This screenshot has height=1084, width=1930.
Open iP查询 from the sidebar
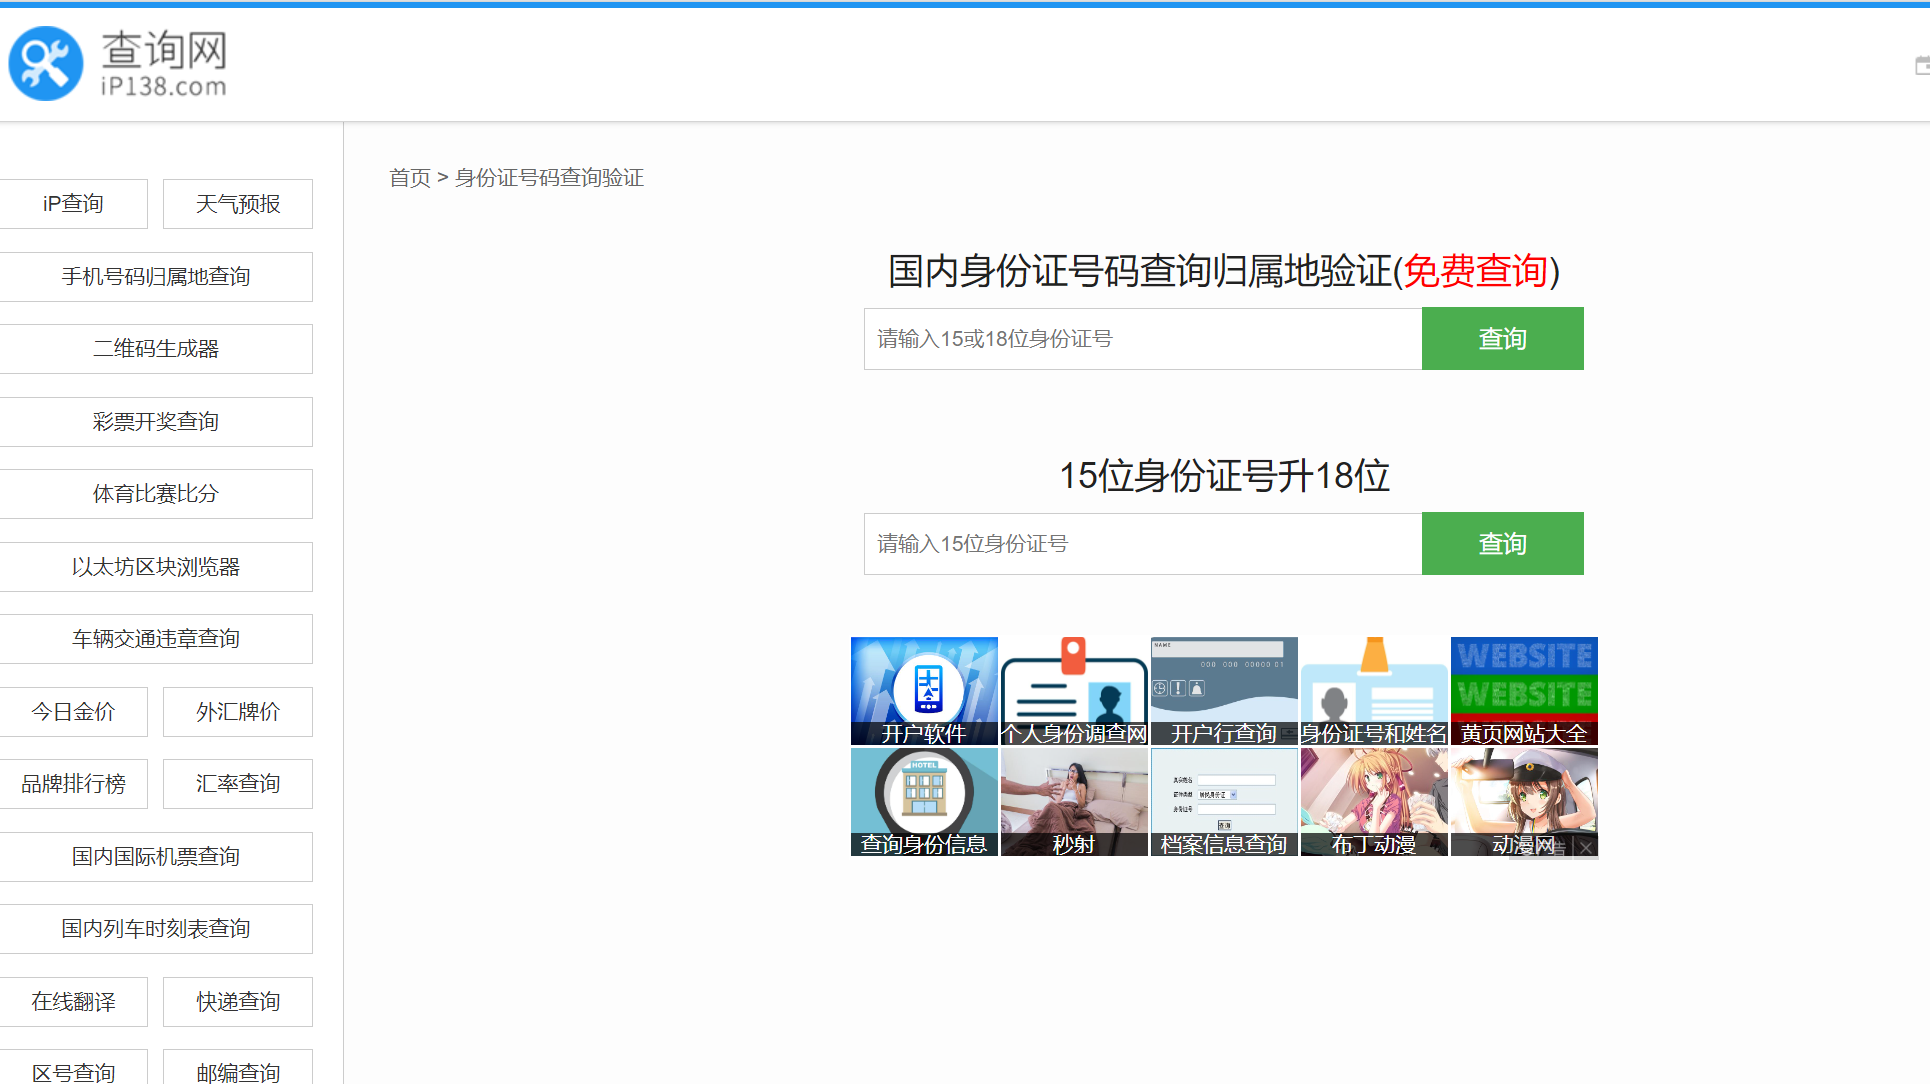[73, 204]
